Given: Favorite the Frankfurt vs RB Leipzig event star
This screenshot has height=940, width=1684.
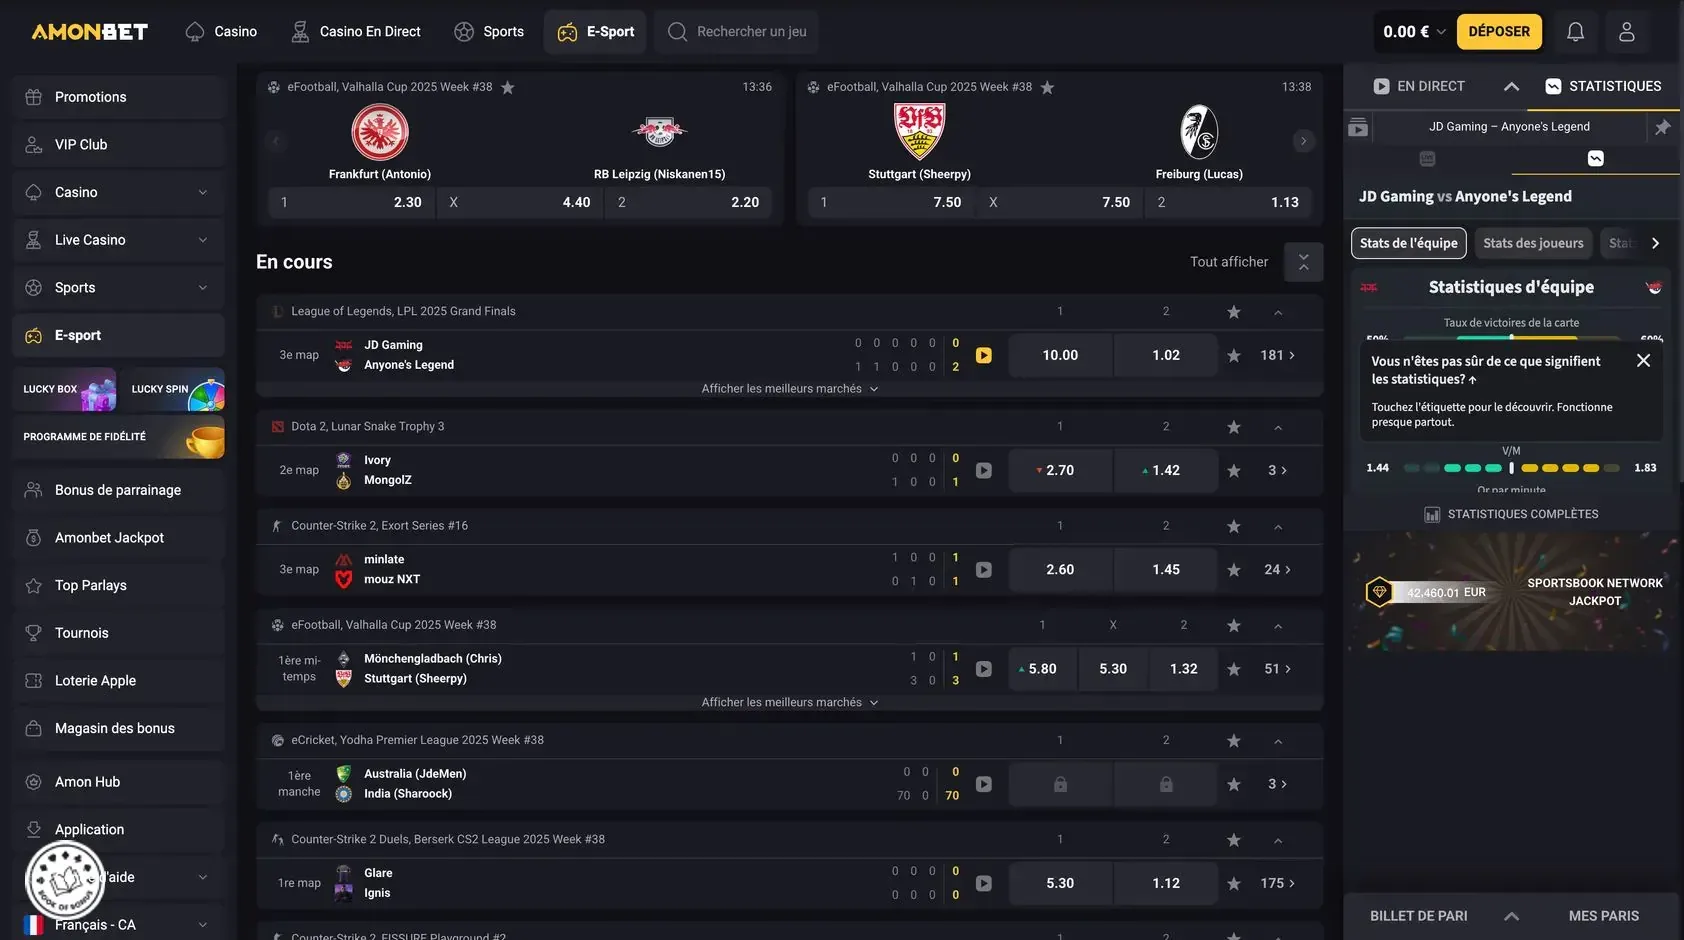Looking at the screenshot, I should point(508,87).
